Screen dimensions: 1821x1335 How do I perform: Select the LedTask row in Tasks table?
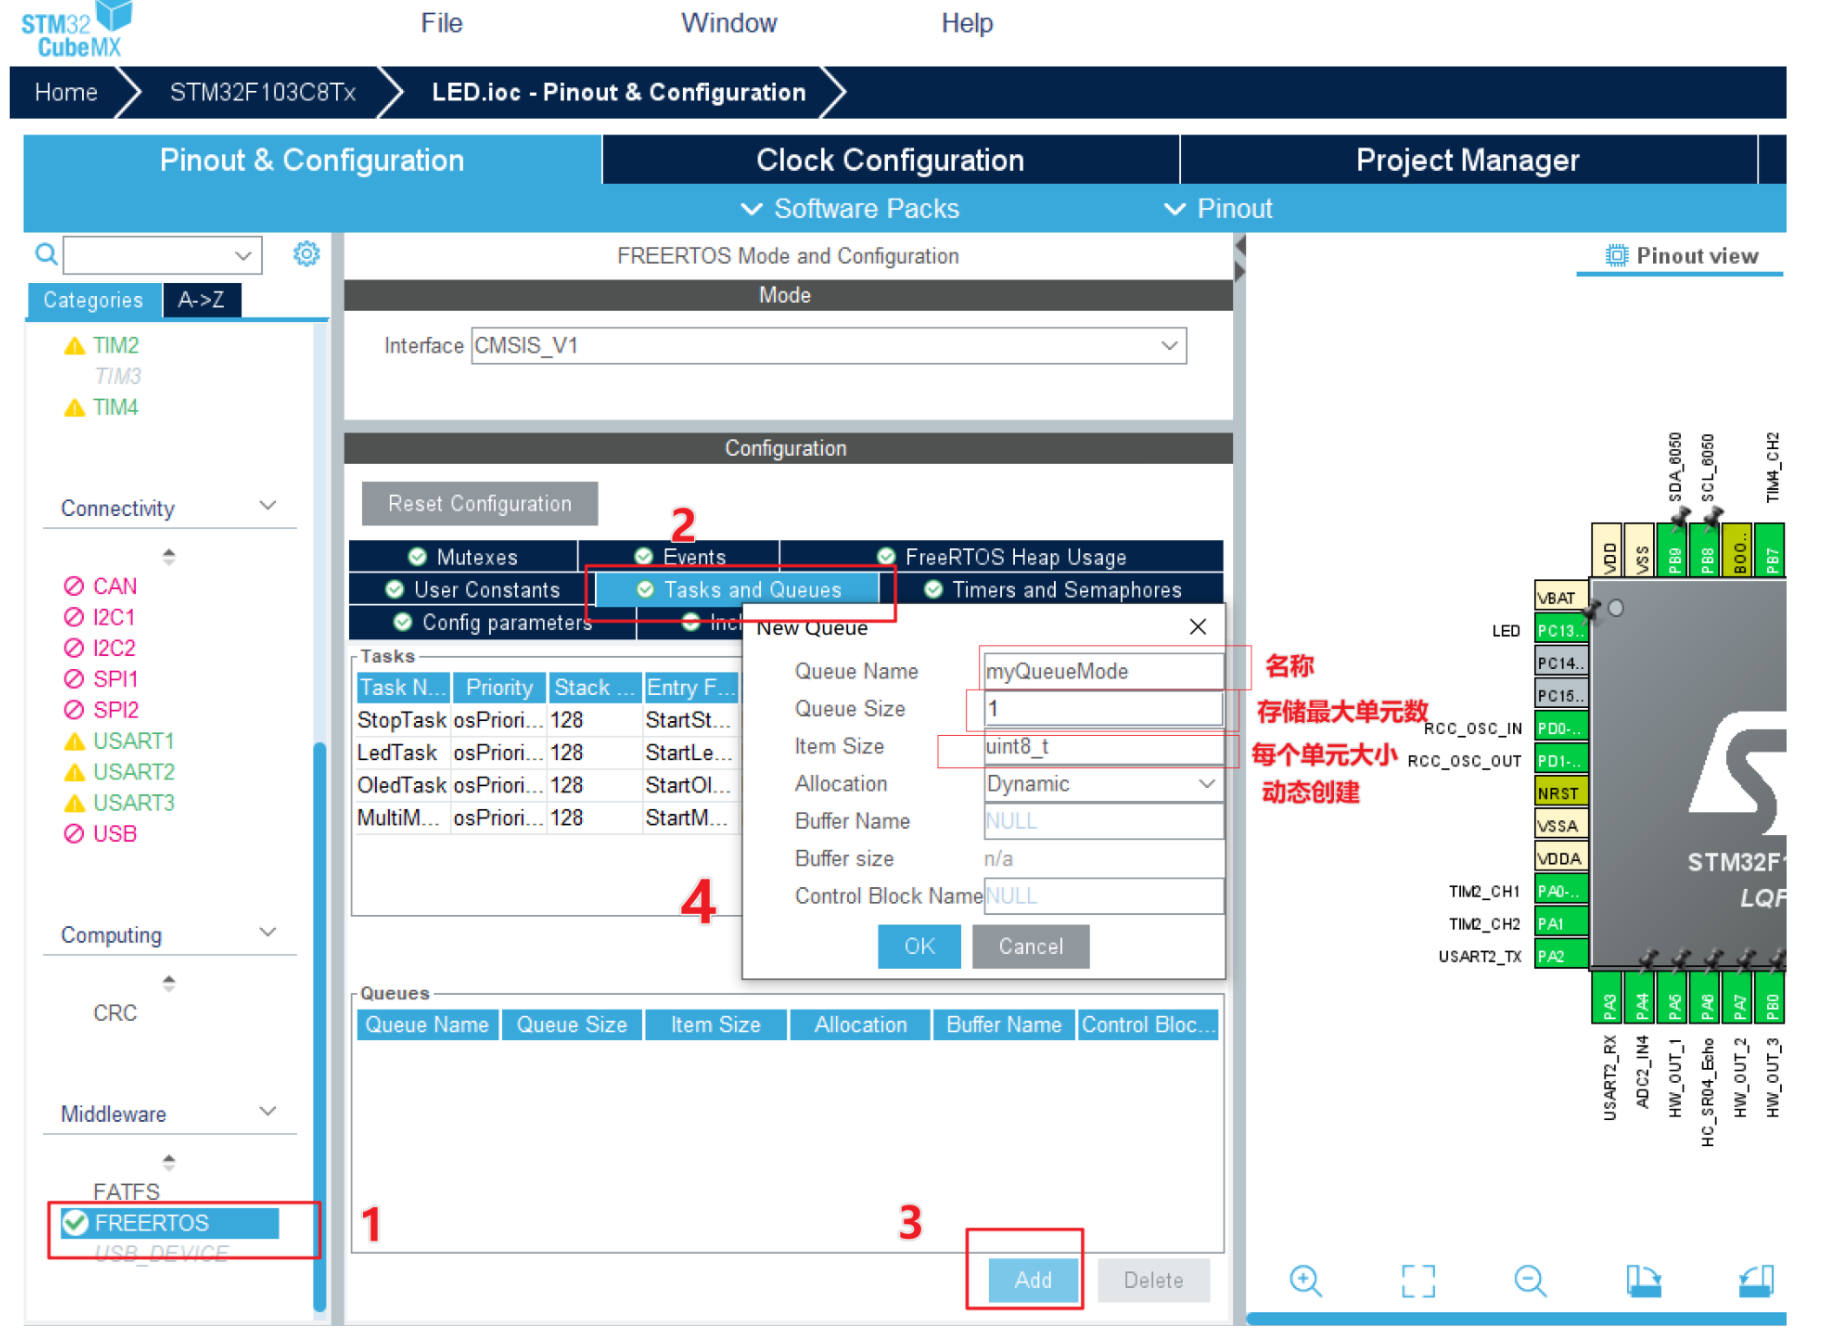(548, 753)
